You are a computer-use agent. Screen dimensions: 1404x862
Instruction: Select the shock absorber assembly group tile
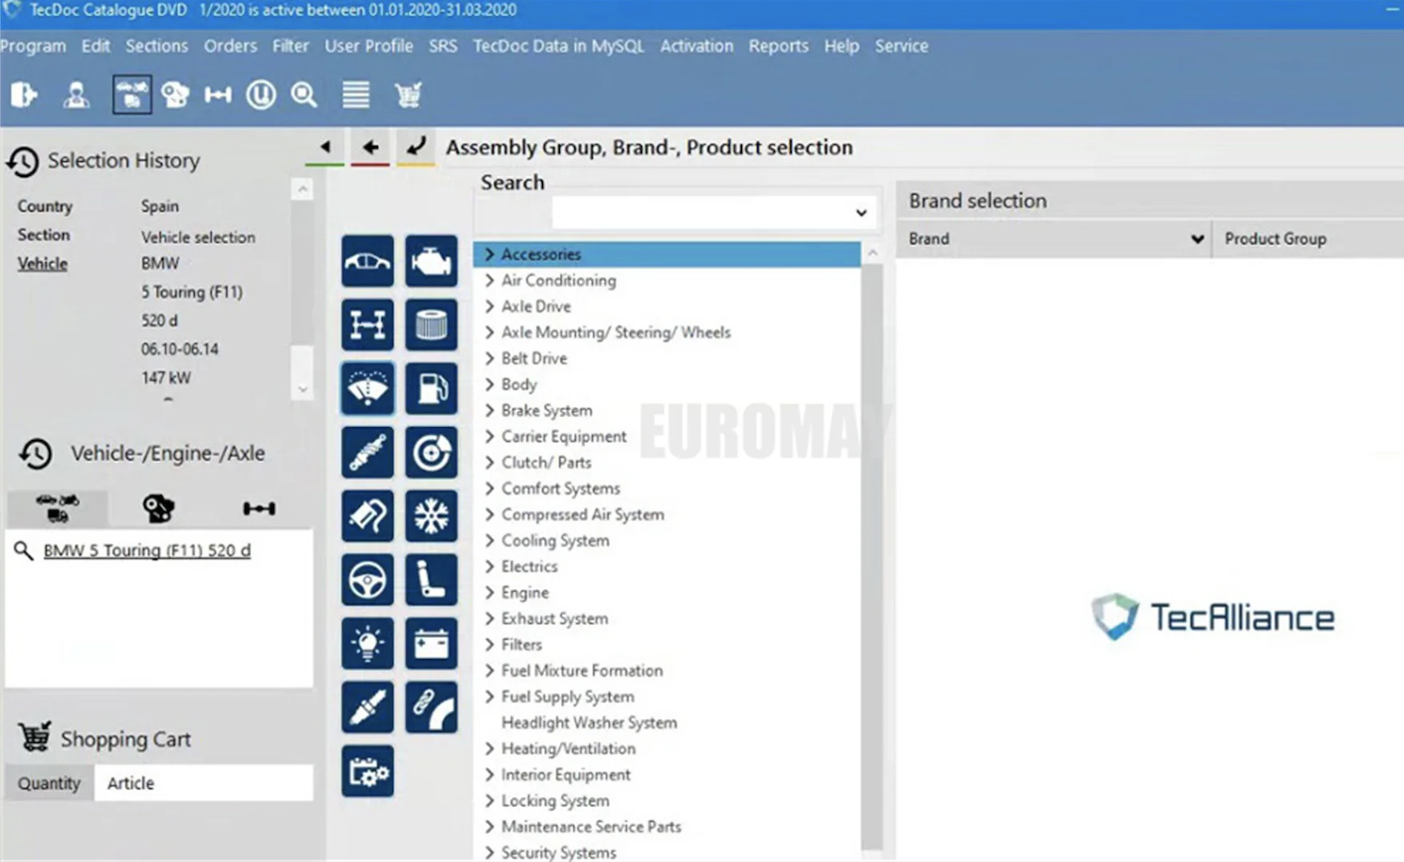click(367, 453)
